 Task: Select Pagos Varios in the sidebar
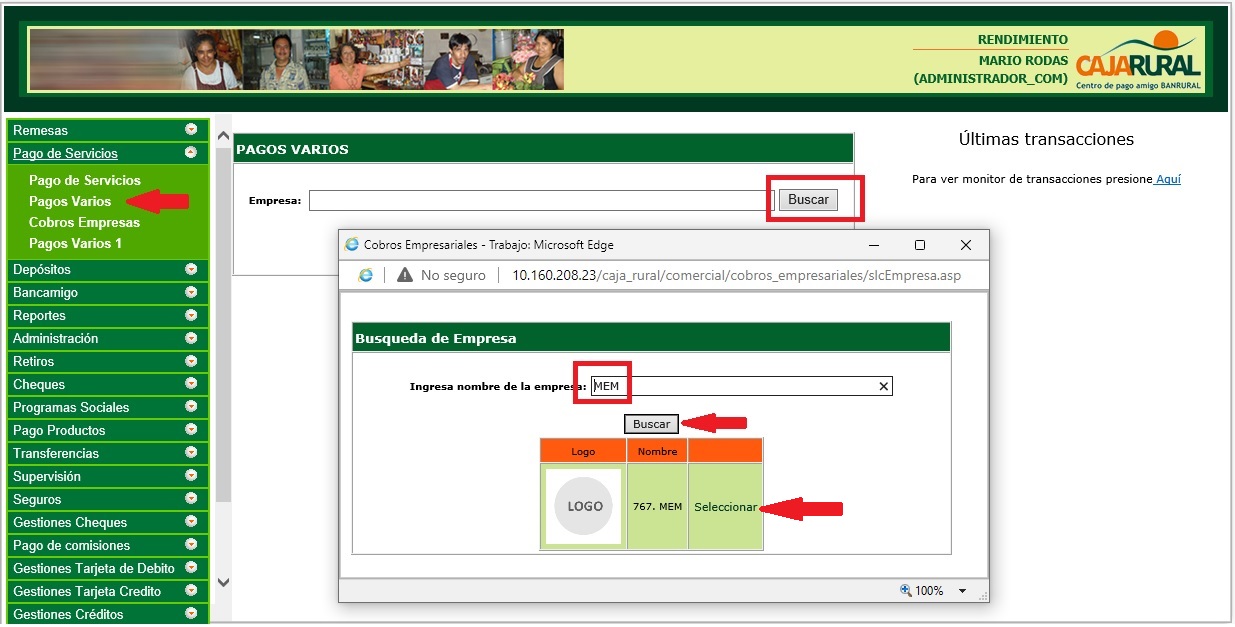coord(70,201)
